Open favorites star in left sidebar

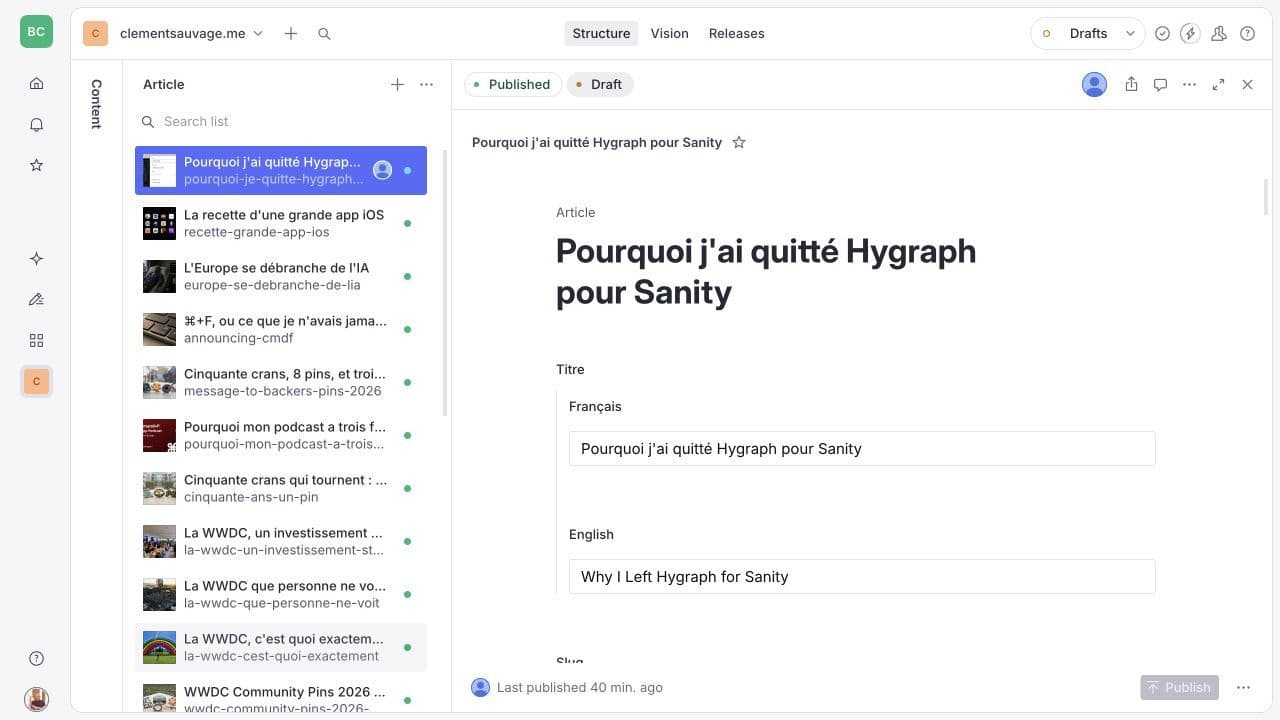click(x=36, y=165)
